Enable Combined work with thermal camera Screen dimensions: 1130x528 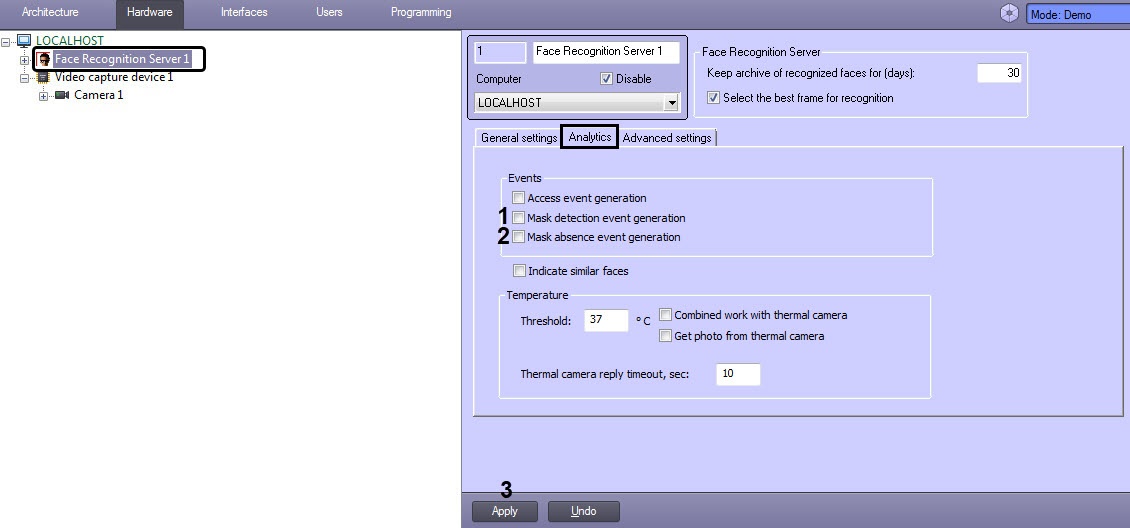pos(665,315)
